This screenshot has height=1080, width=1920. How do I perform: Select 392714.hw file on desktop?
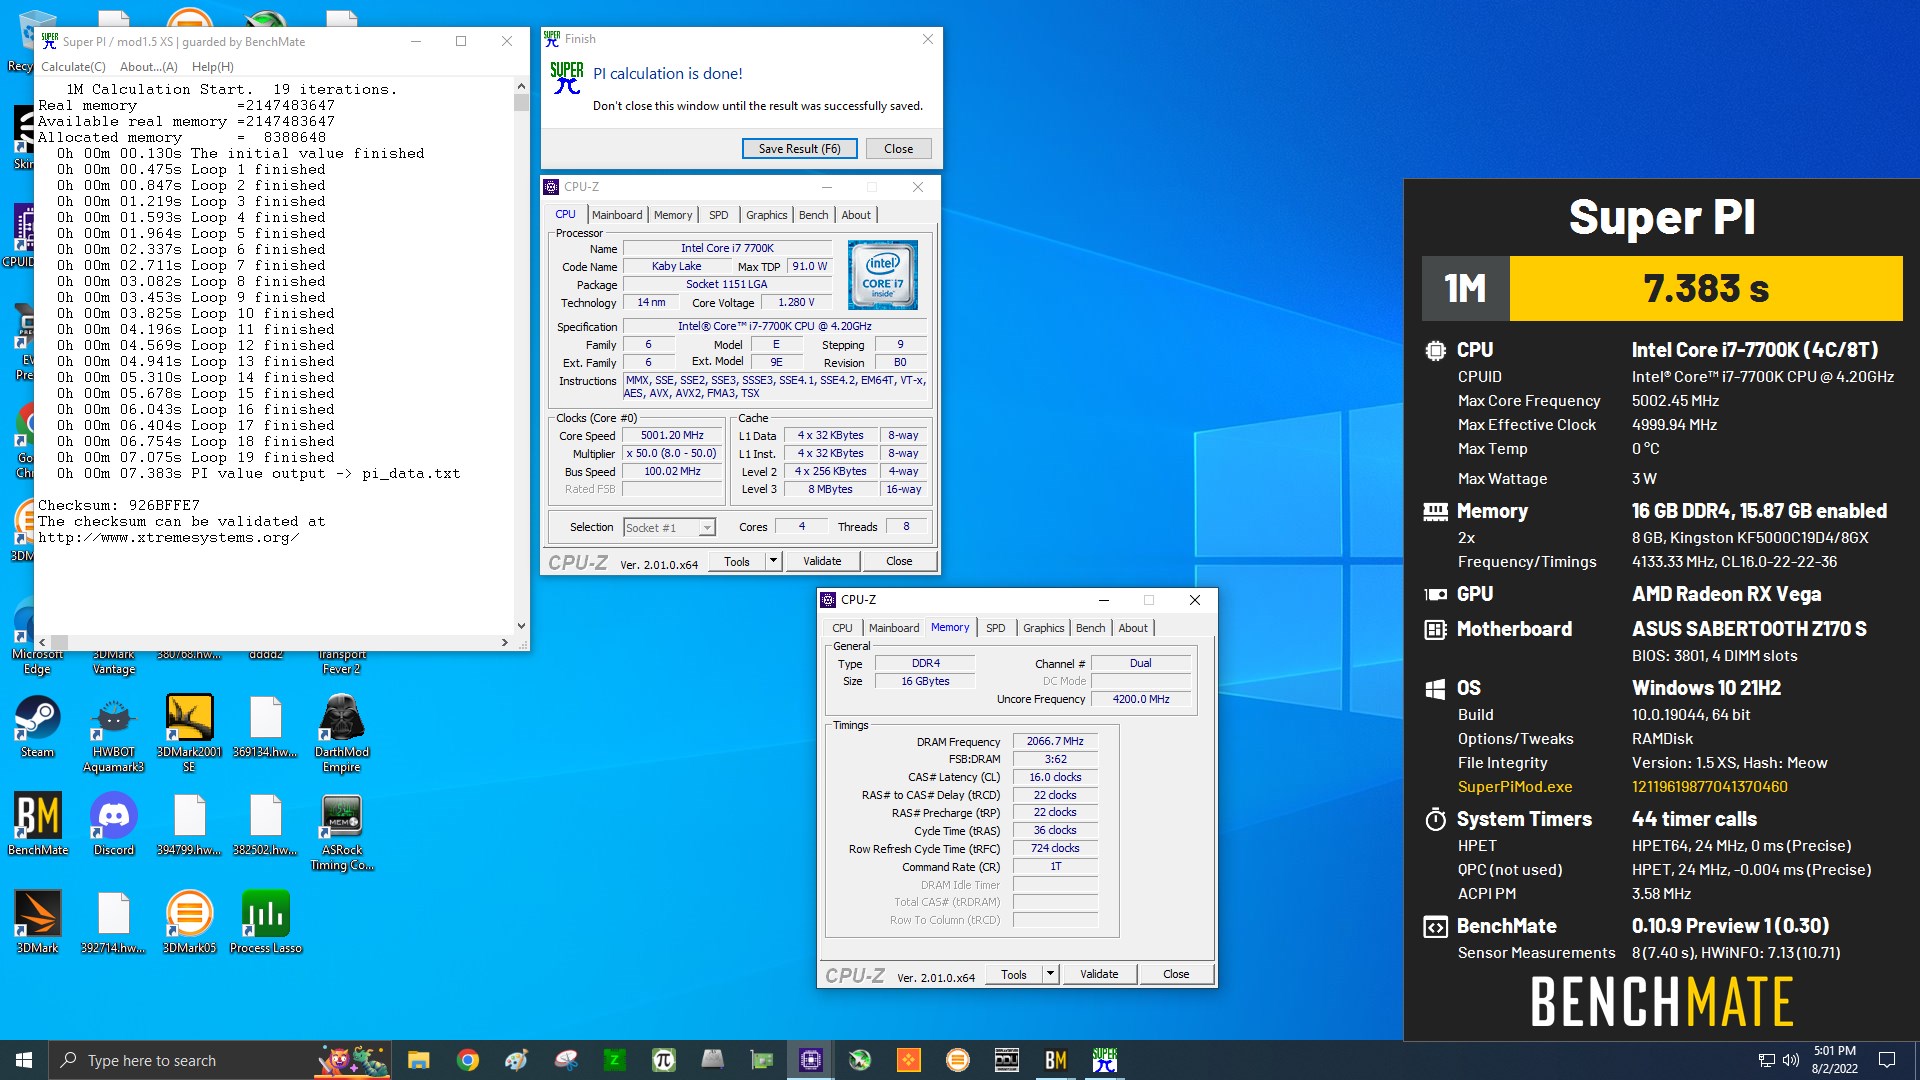pos(113,922)
